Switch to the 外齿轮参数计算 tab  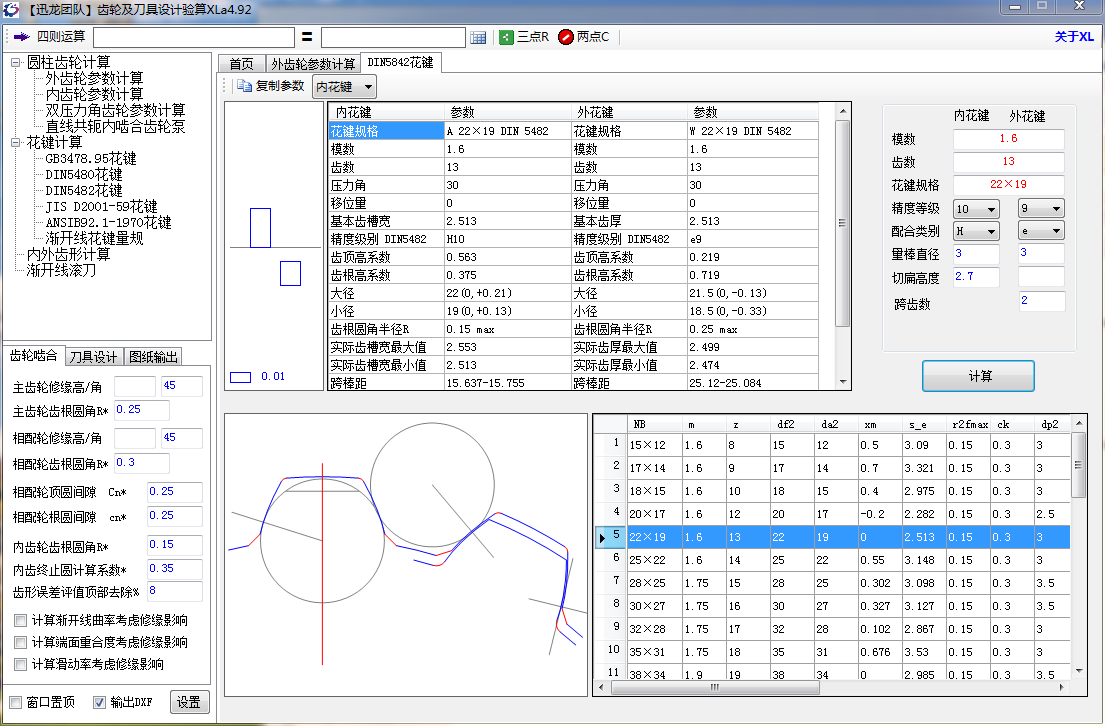point(313,63)
